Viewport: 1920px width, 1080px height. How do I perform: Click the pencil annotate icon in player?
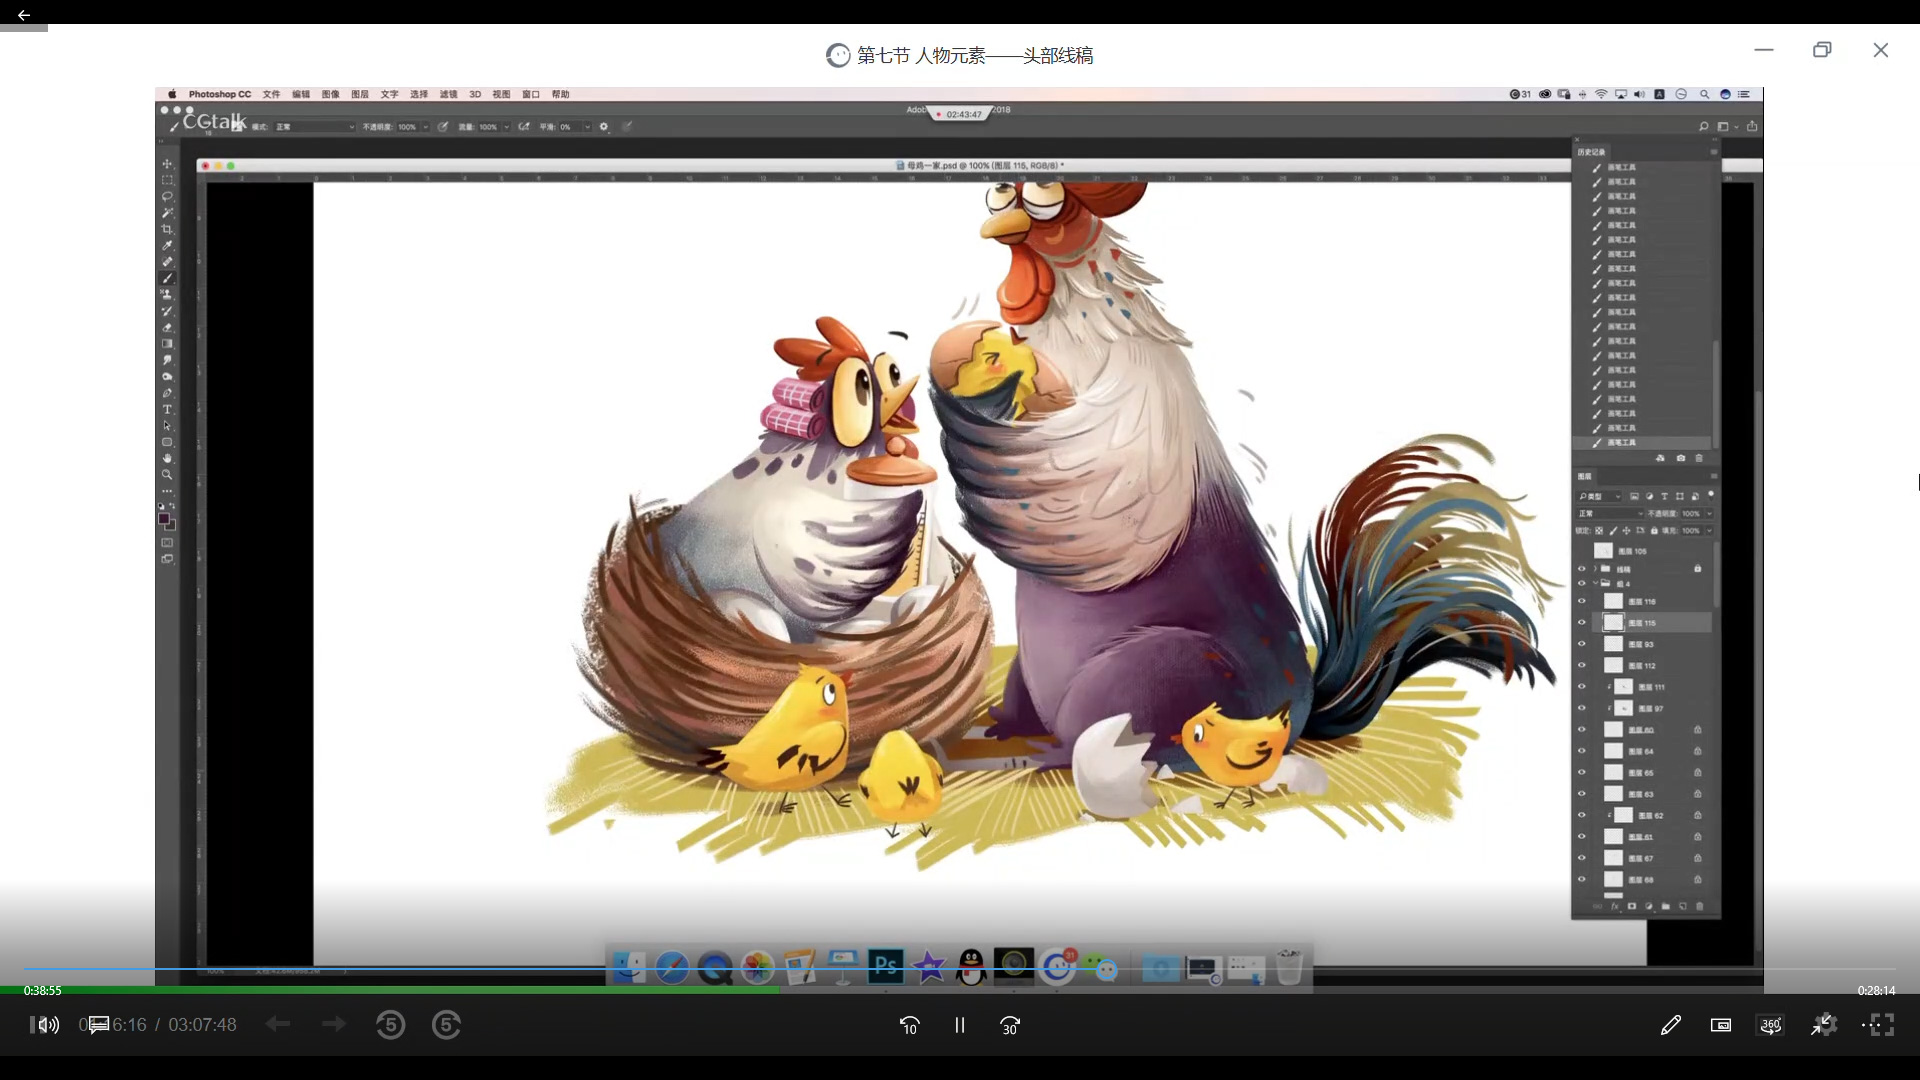[1670, 1025]
